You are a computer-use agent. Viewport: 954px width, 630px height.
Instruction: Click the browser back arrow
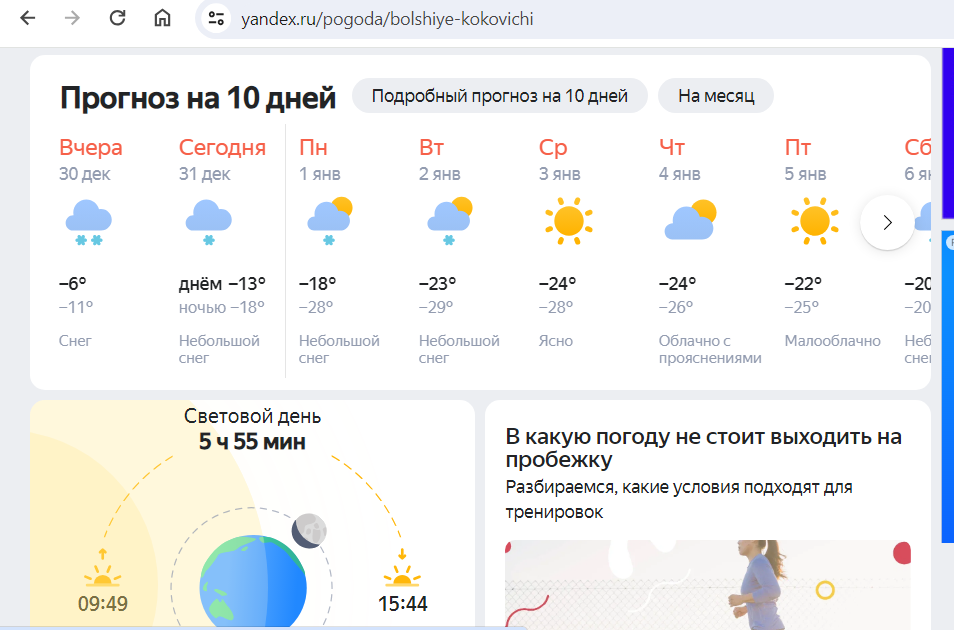click(28, 19)
